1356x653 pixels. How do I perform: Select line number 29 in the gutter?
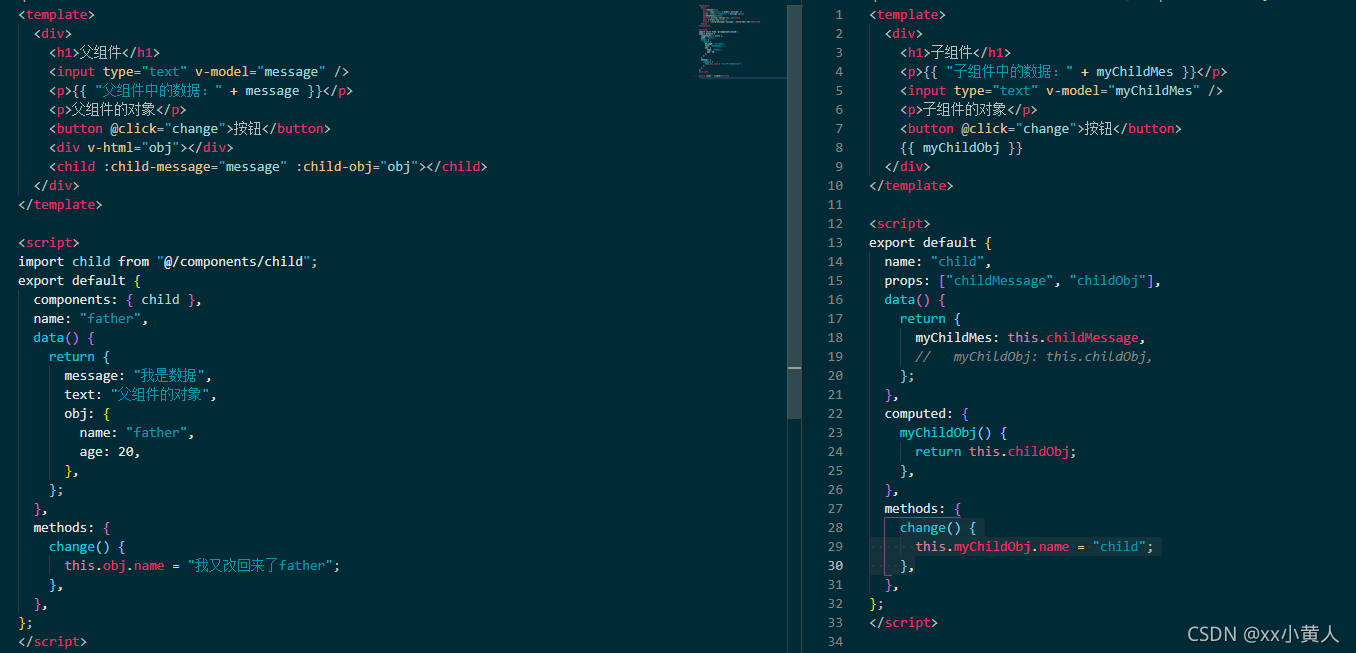click(x=835, y=547)
